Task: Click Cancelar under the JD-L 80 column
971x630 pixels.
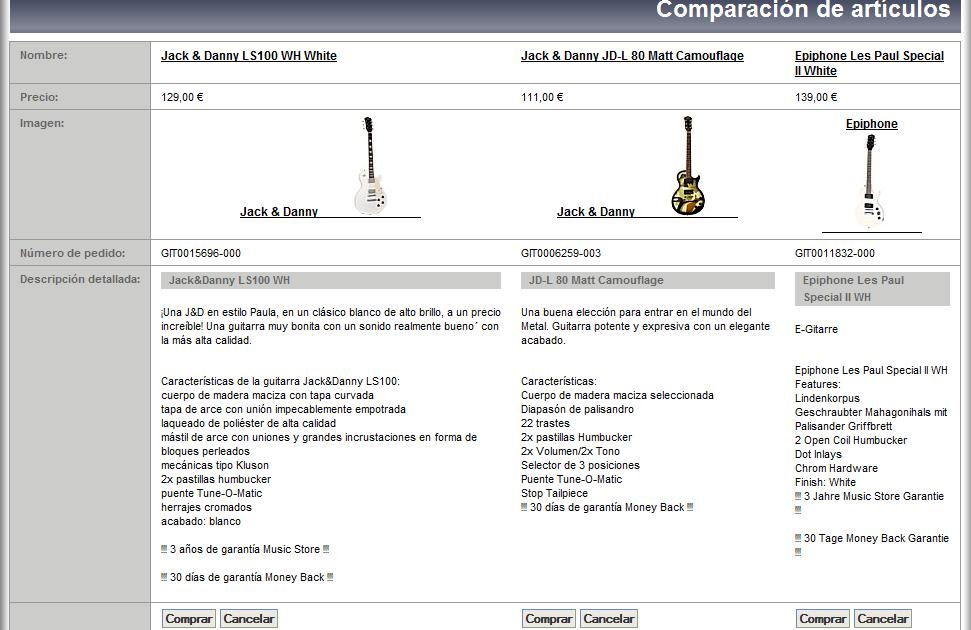Action: 608,618
